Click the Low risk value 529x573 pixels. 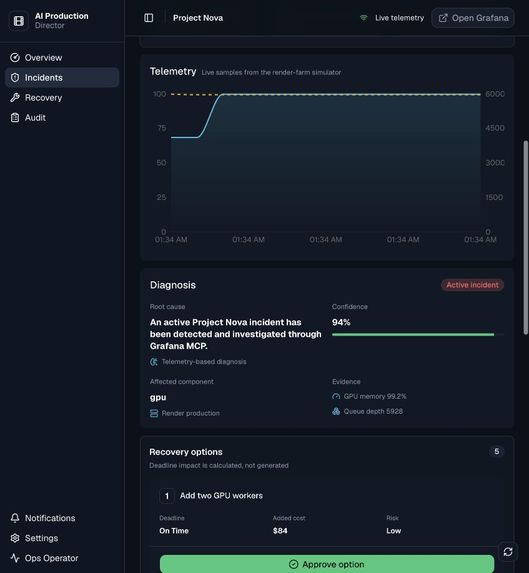click(x=393, y=531)
